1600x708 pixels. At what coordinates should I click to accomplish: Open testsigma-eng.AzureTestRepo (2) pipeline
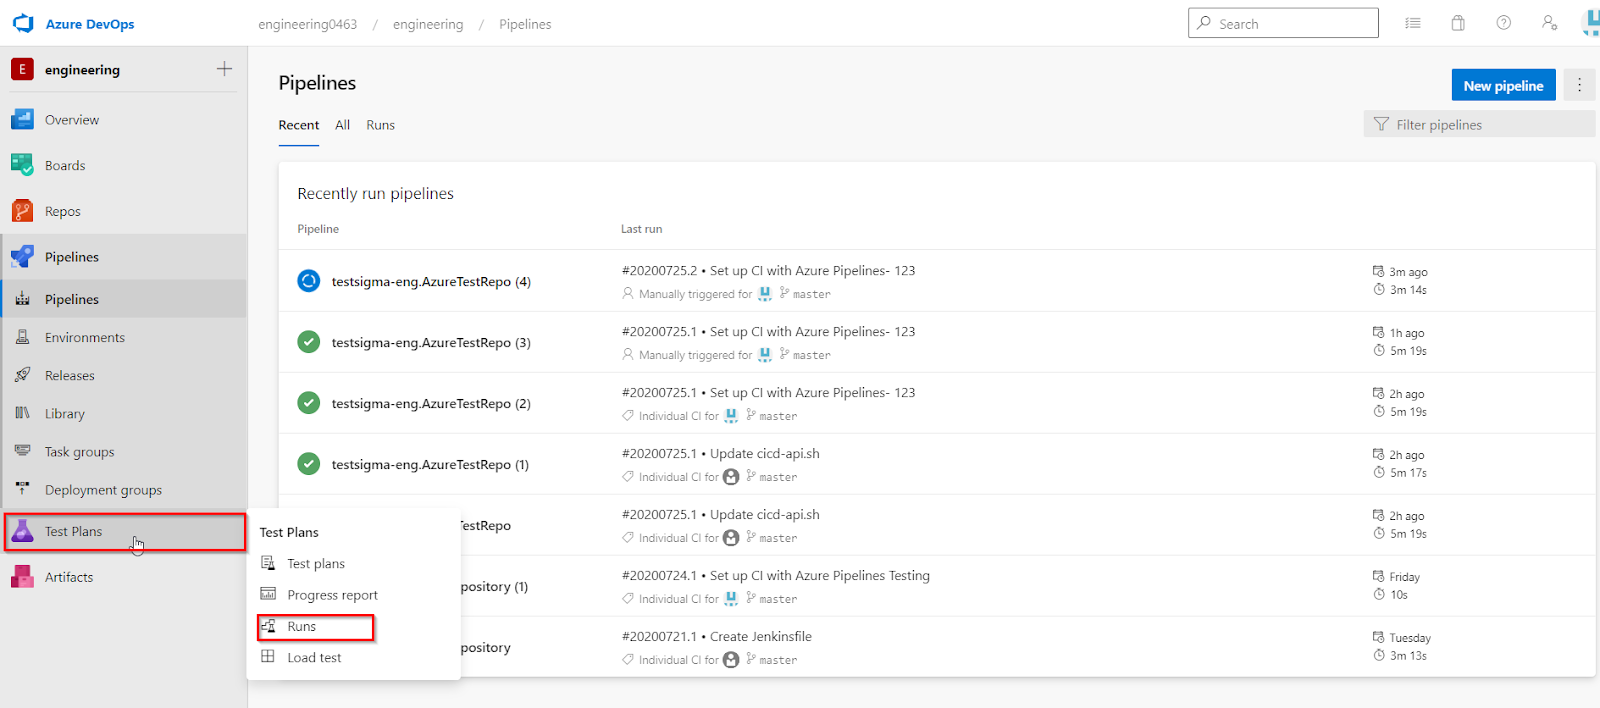[431, 404]
